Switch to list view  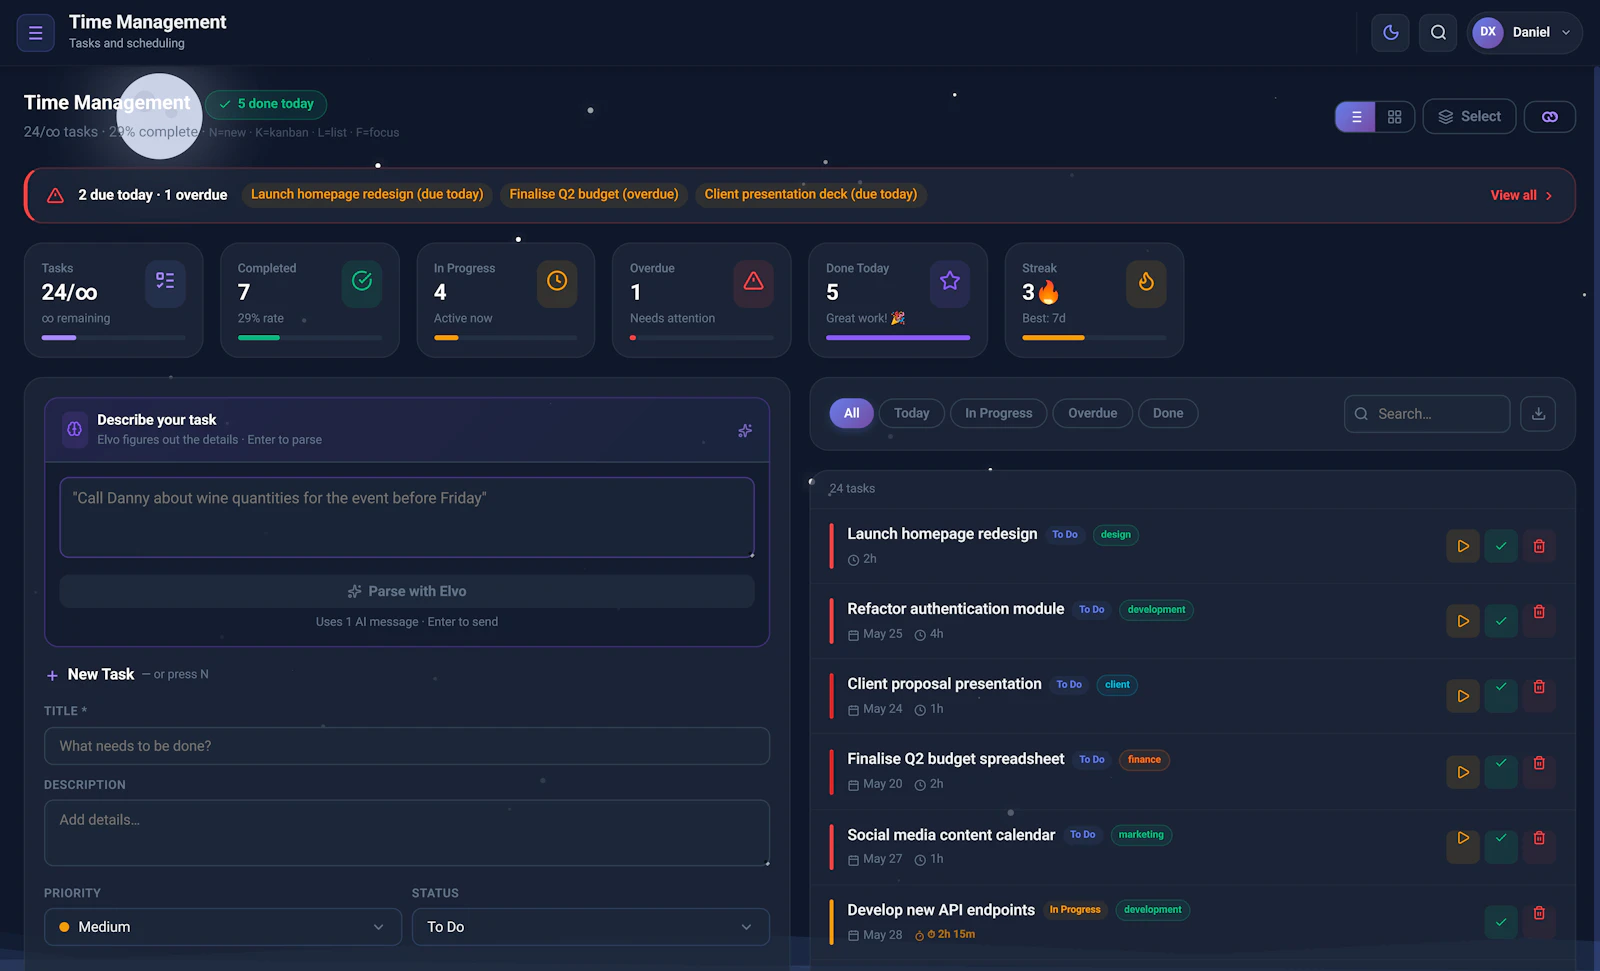tap(1356, 117)
